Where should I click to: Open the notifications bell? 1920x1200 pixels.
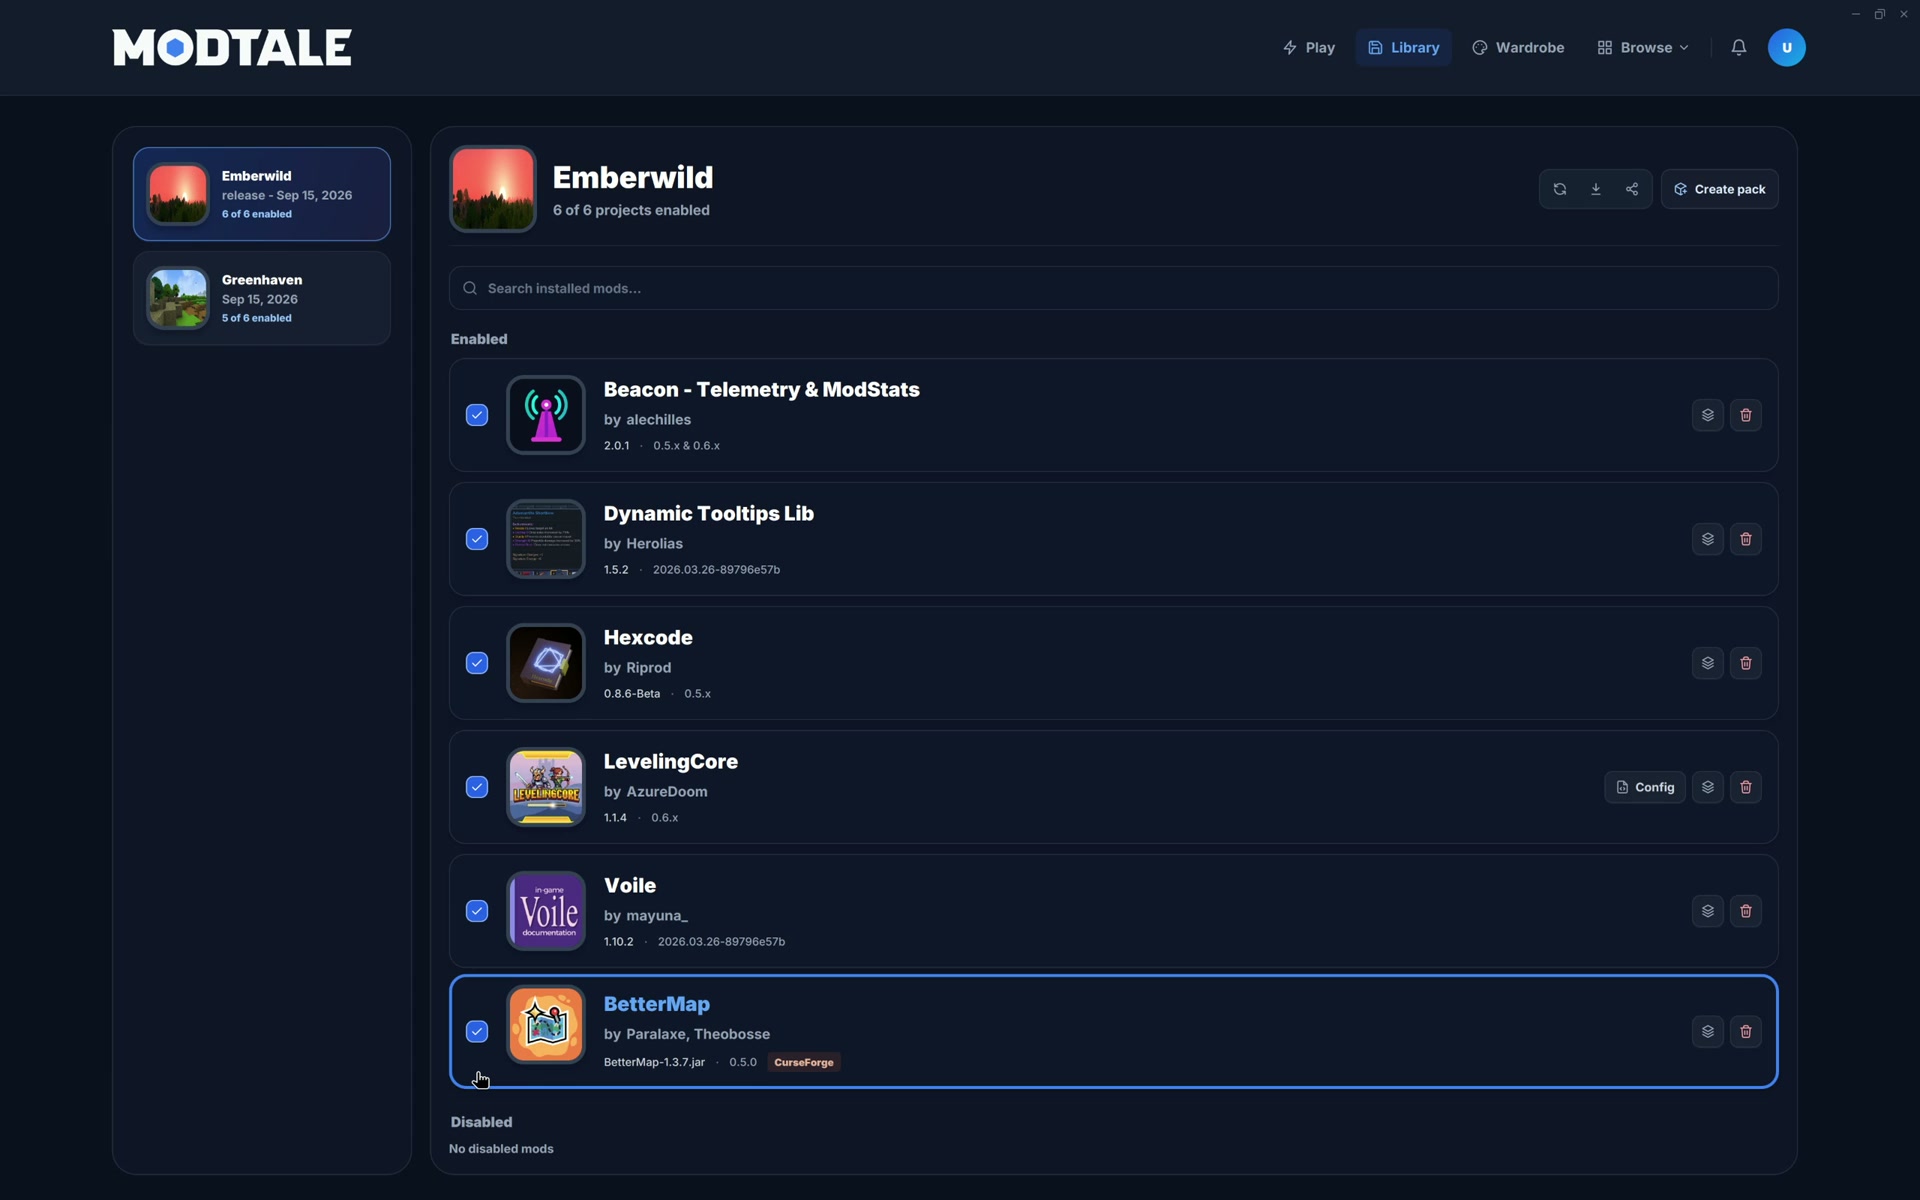point(1739,47)
